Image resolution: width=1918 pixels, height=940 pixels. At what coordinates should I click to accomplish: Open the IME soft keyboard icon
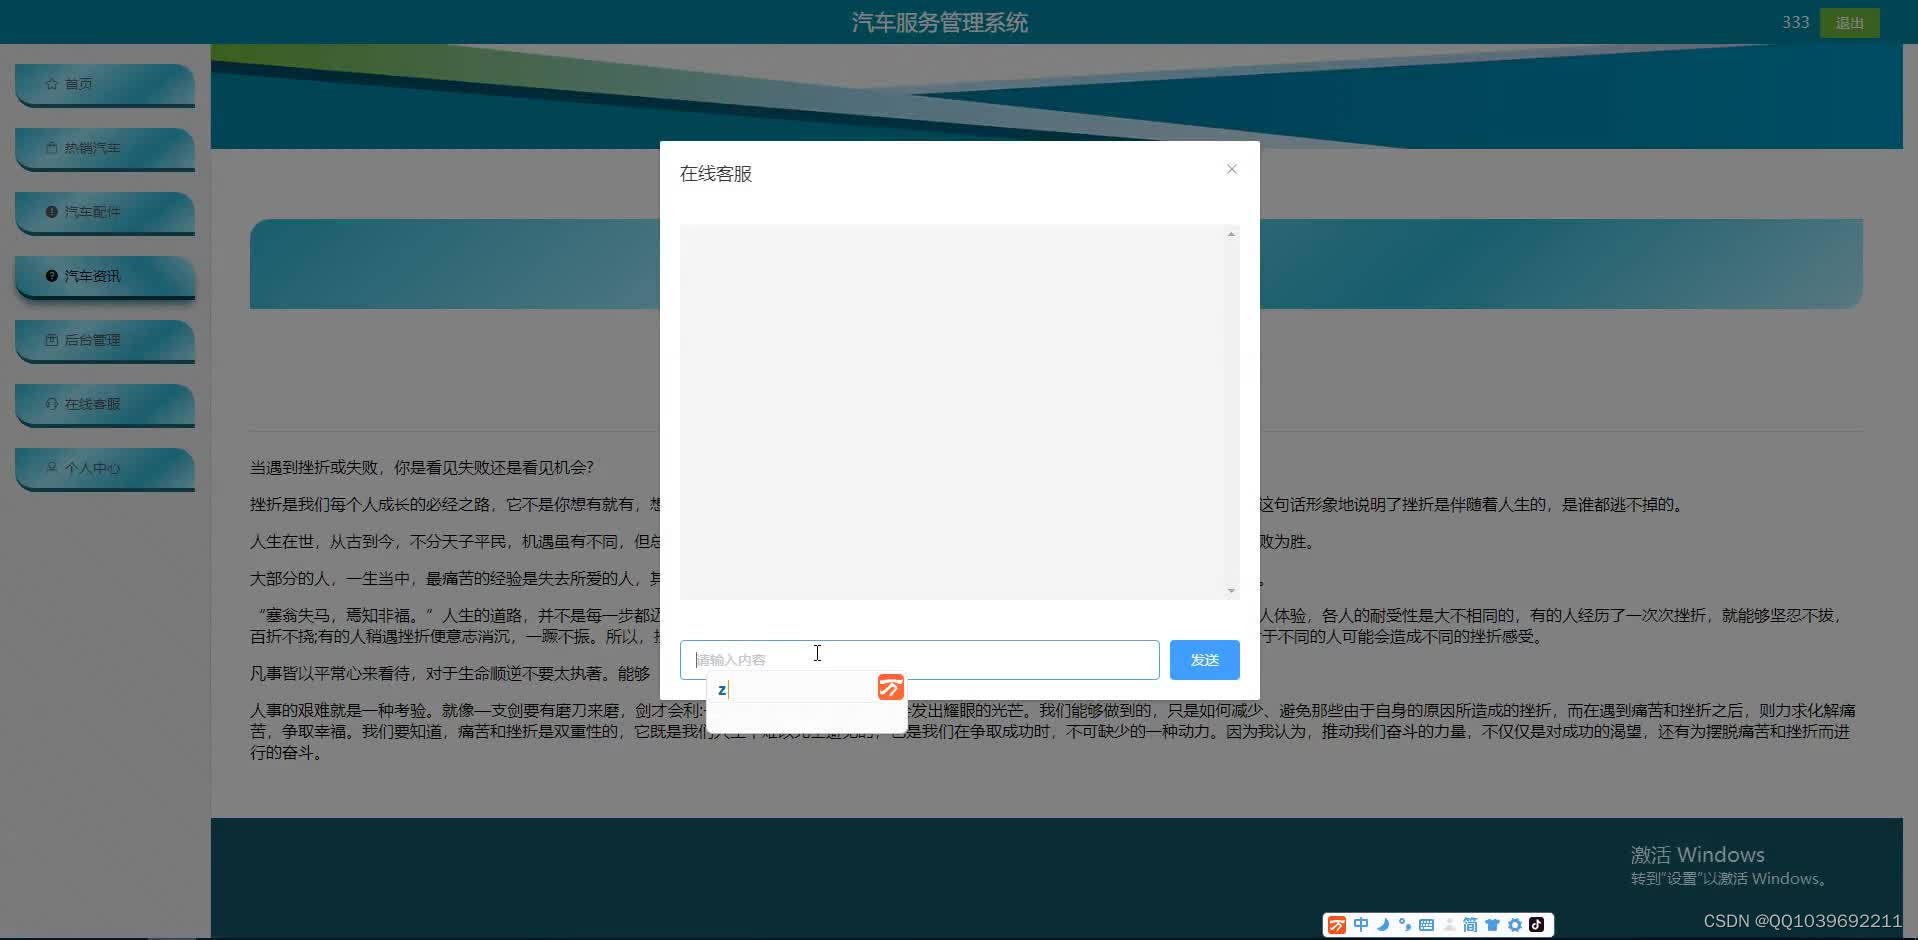1427,925
